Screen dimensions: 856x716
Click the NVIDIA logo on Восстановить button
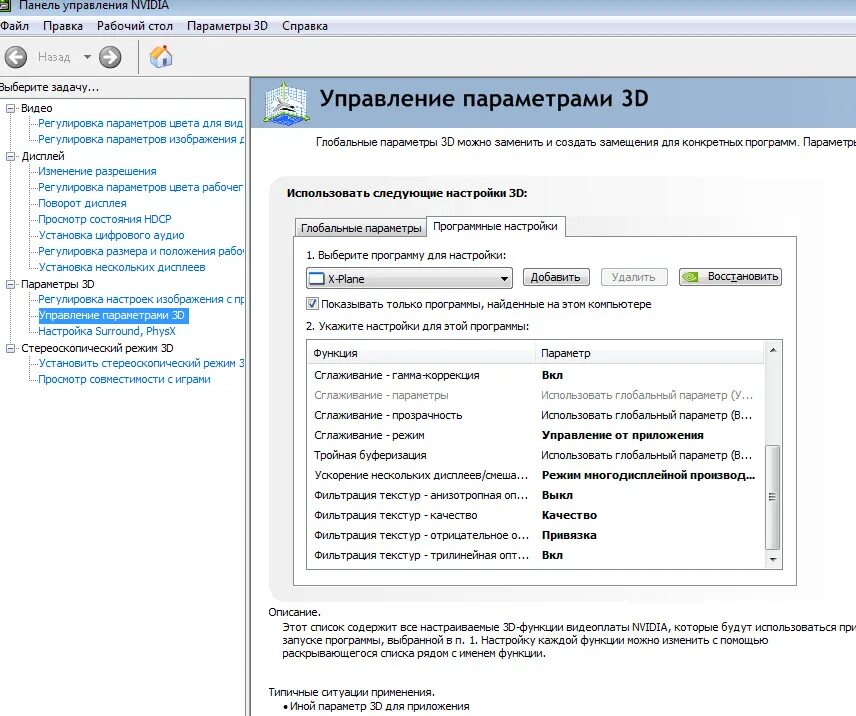tap(691, 277)
